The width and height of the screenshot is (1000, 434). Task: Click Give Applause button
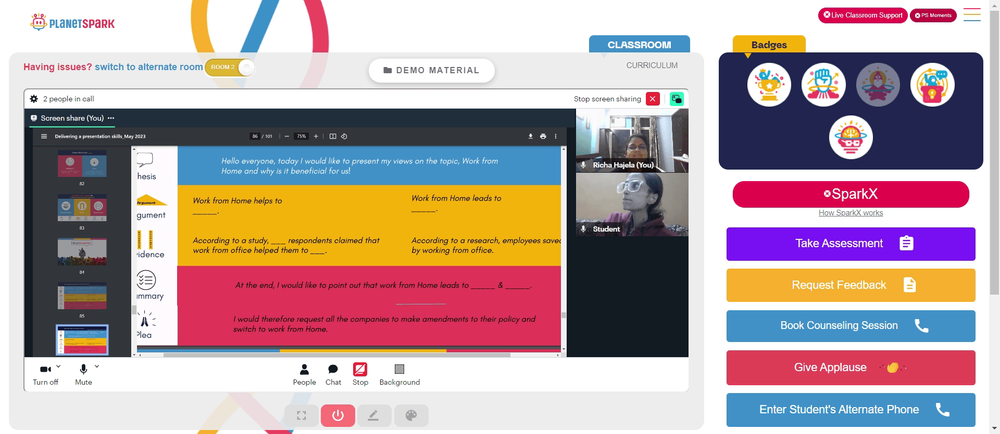[x=851, y=367]
